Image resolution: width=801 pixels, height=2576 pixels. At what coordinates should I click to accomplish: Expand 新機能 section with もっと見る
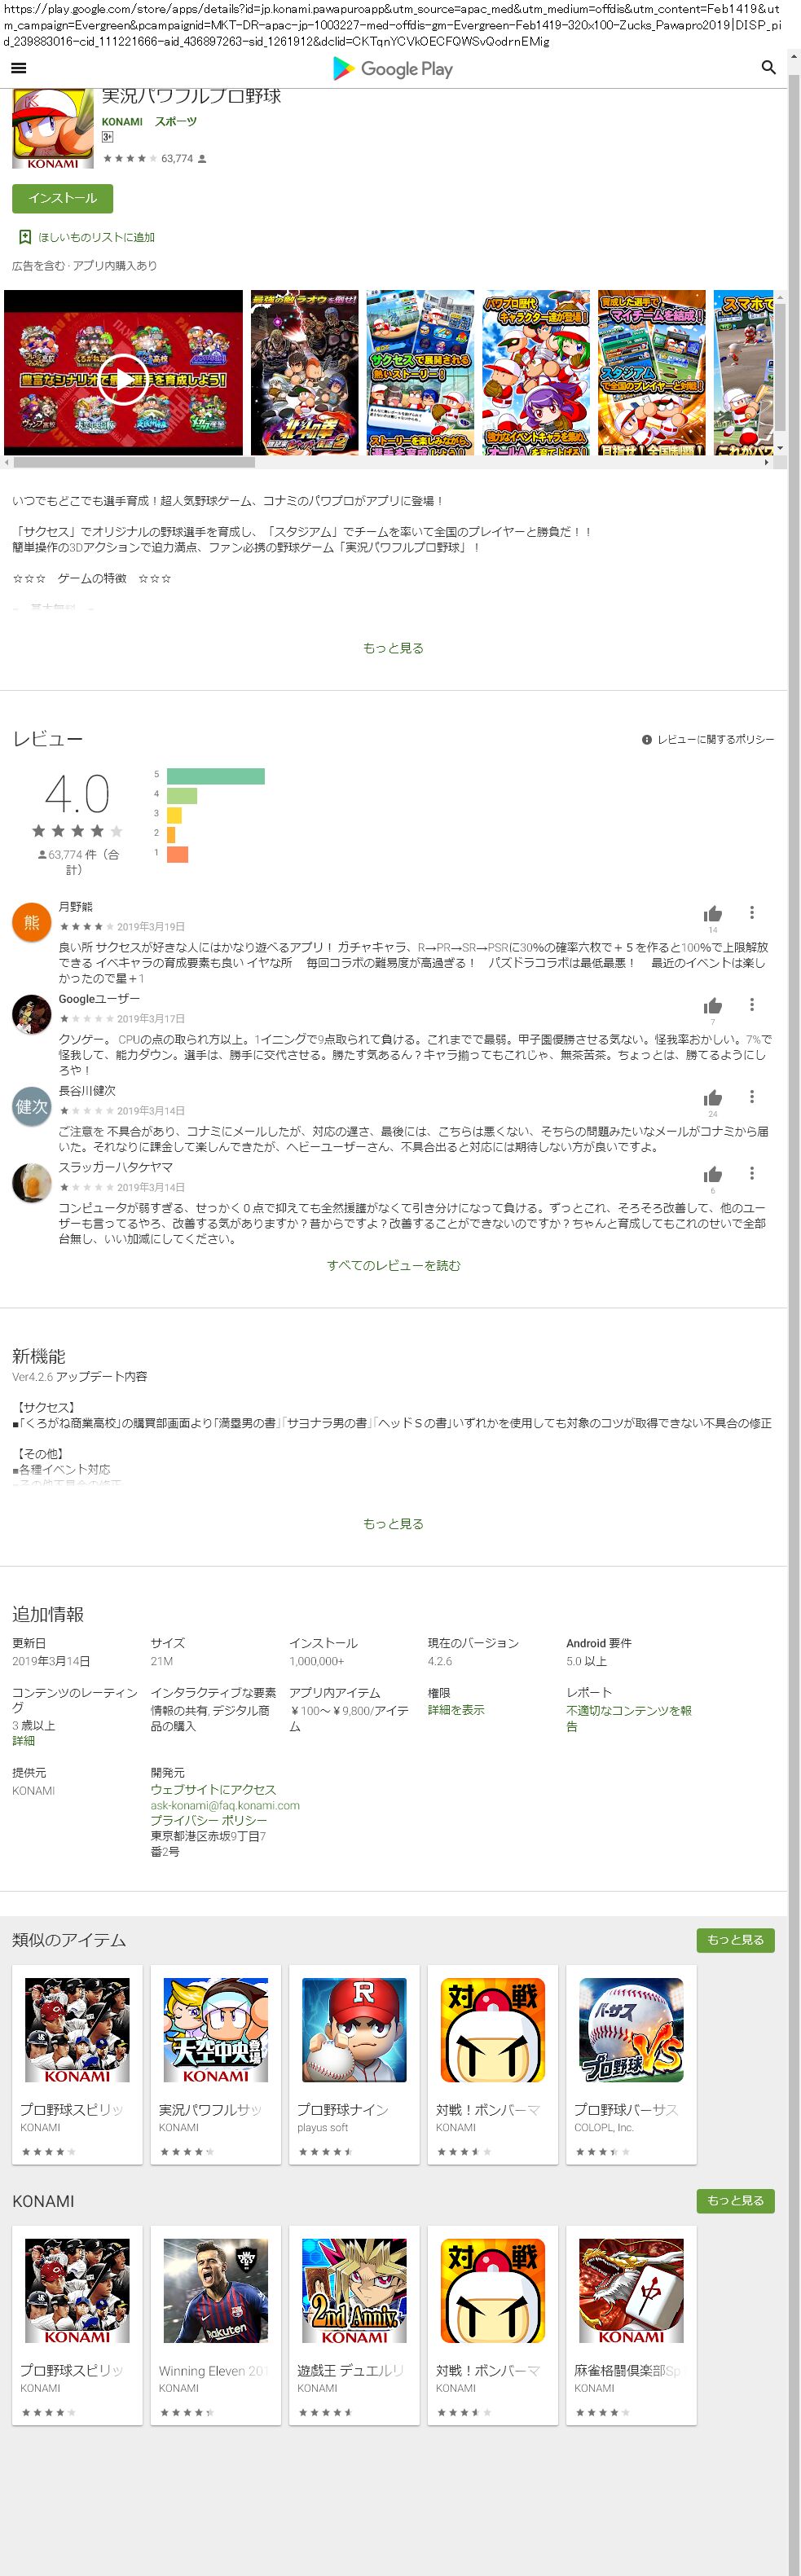tap(393, 1524)
